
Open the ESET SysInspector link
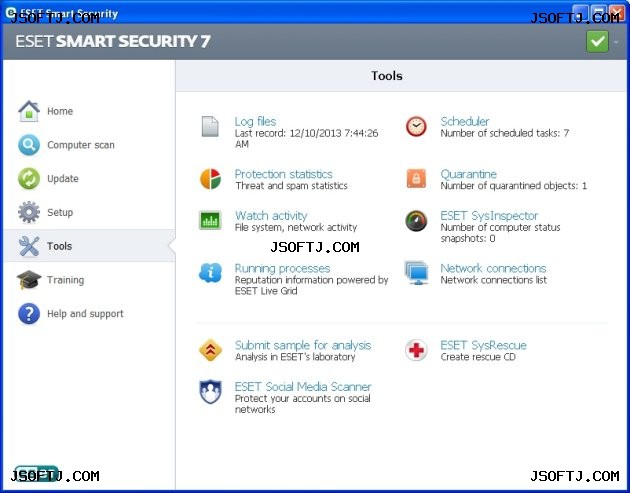click(x=489, y=216)
